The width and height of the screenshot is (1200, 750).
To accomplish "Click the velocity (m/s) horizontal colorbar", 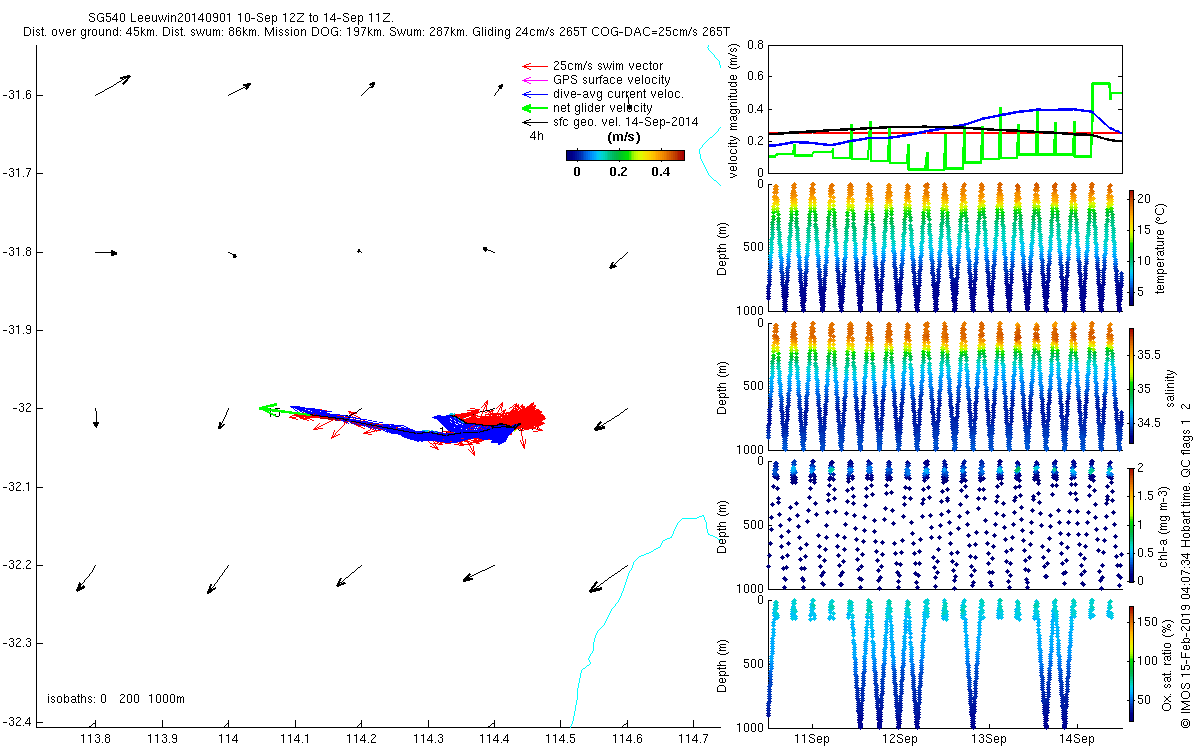I will pos(624,155).
